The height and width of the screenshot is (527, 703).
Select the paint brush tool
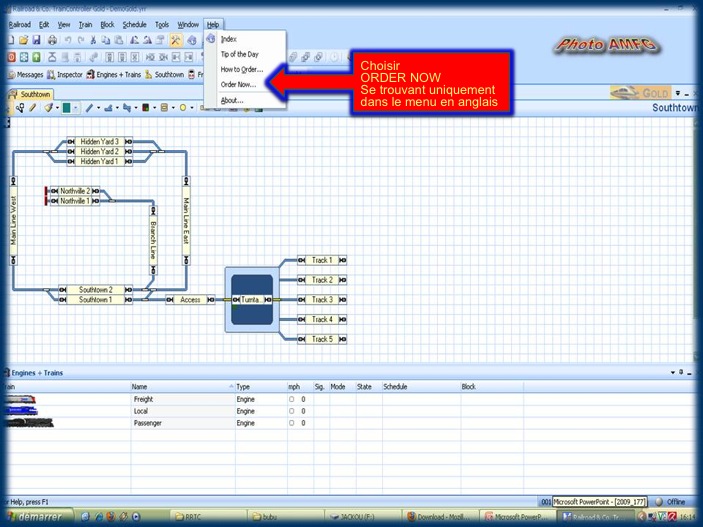pos(48,108)
